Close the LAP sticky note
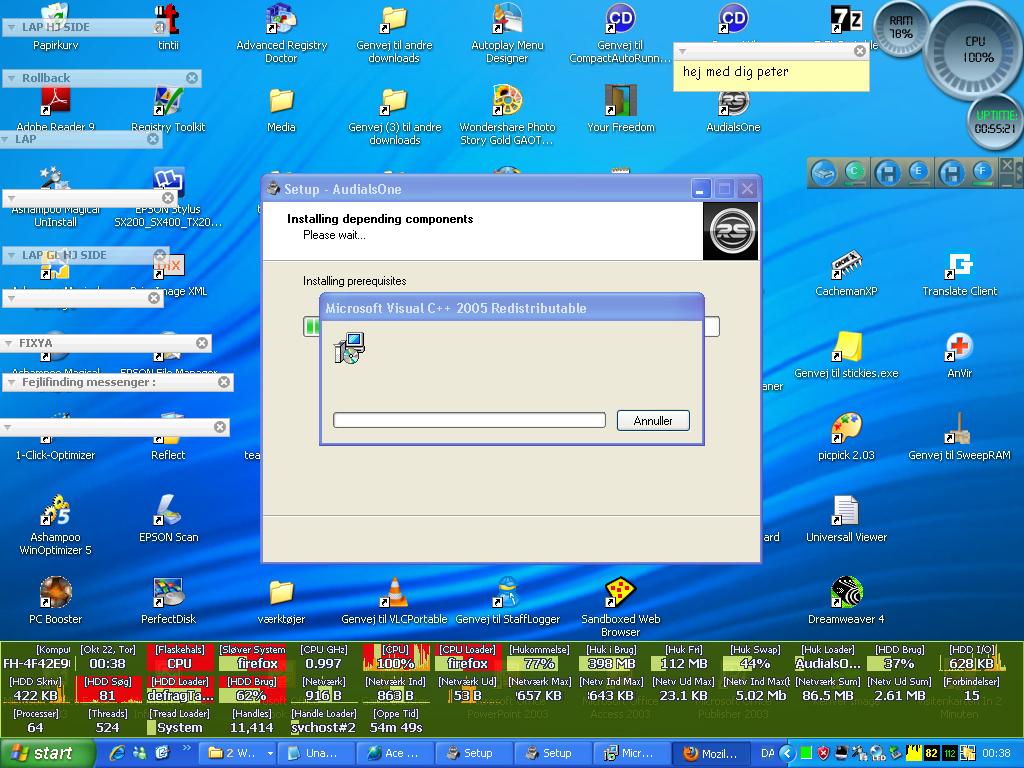 [x=153, y=139]
